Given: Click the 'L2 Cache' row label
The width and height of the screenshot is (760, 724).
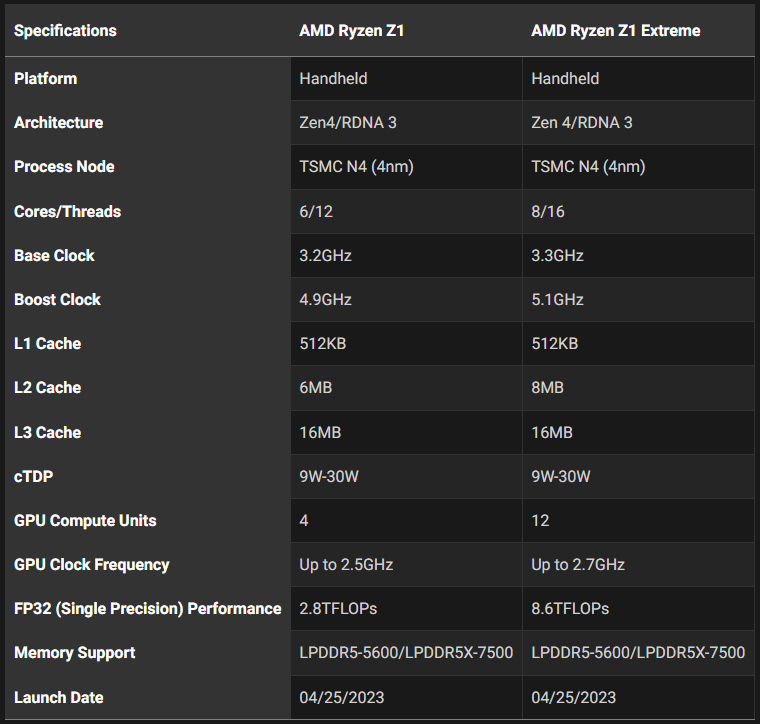Looking at the screenshot, I should pyautogui.click(x=48, y=388).
